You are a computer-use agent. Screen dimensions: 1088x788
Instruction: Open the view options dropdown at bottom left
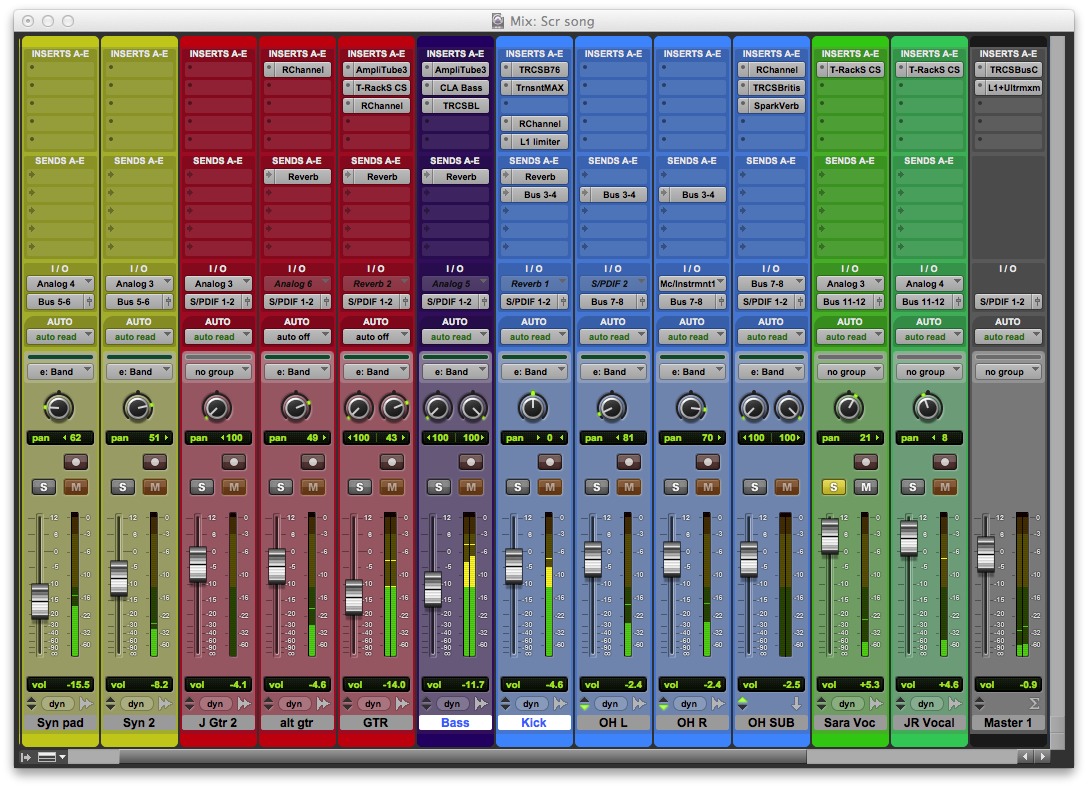51,757
